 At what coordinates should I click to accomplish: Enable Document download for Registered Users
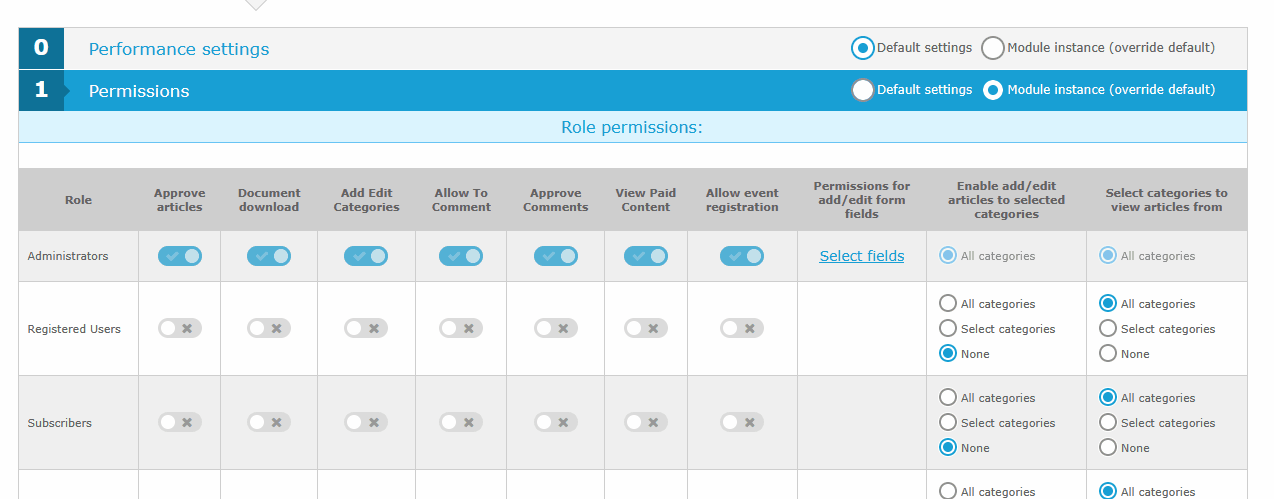[x=269, y=328]
